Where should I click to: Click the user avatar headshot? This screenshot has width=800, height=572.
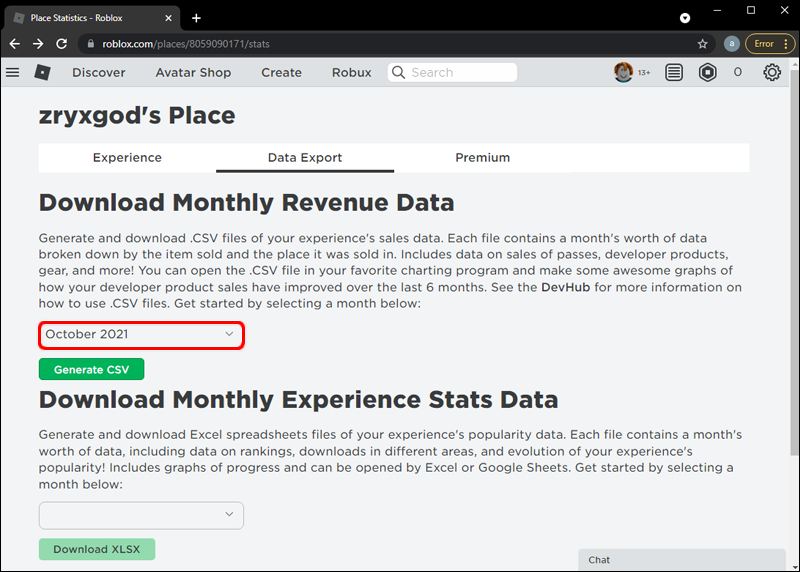[623, 72]
